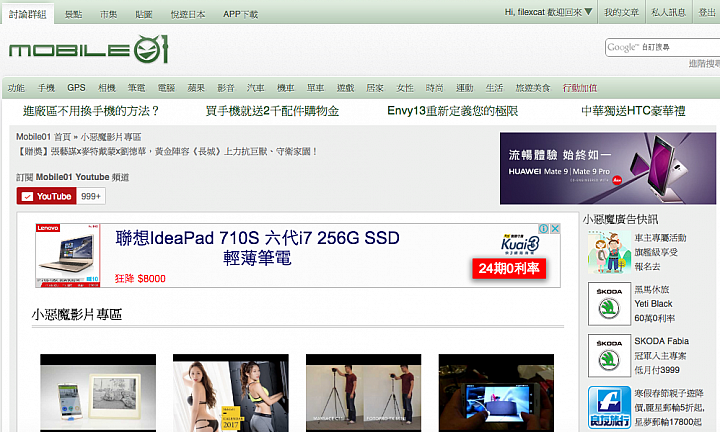The image size is (720, 432).
Task: Click the 登出 logout link
Action: [x=707, y=12]
